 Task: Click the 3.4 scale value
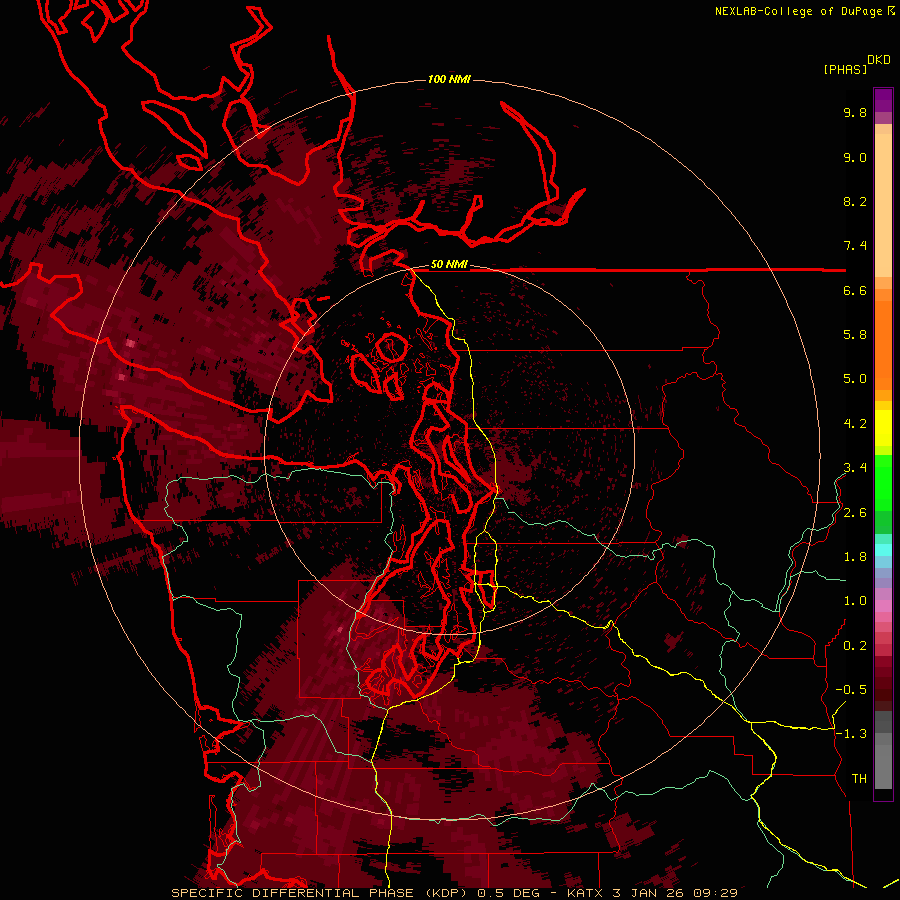point(855,468)
